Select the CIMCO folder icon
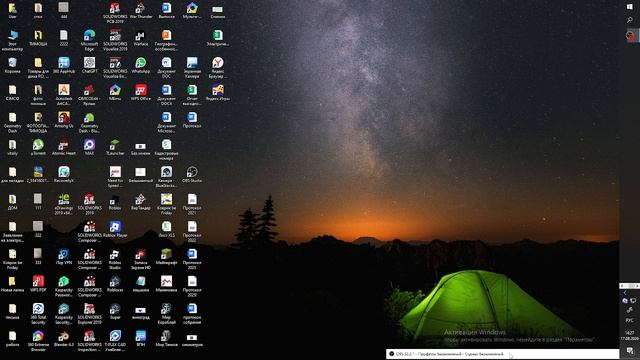Screen dimensions: 640x360 coord(12,93)
